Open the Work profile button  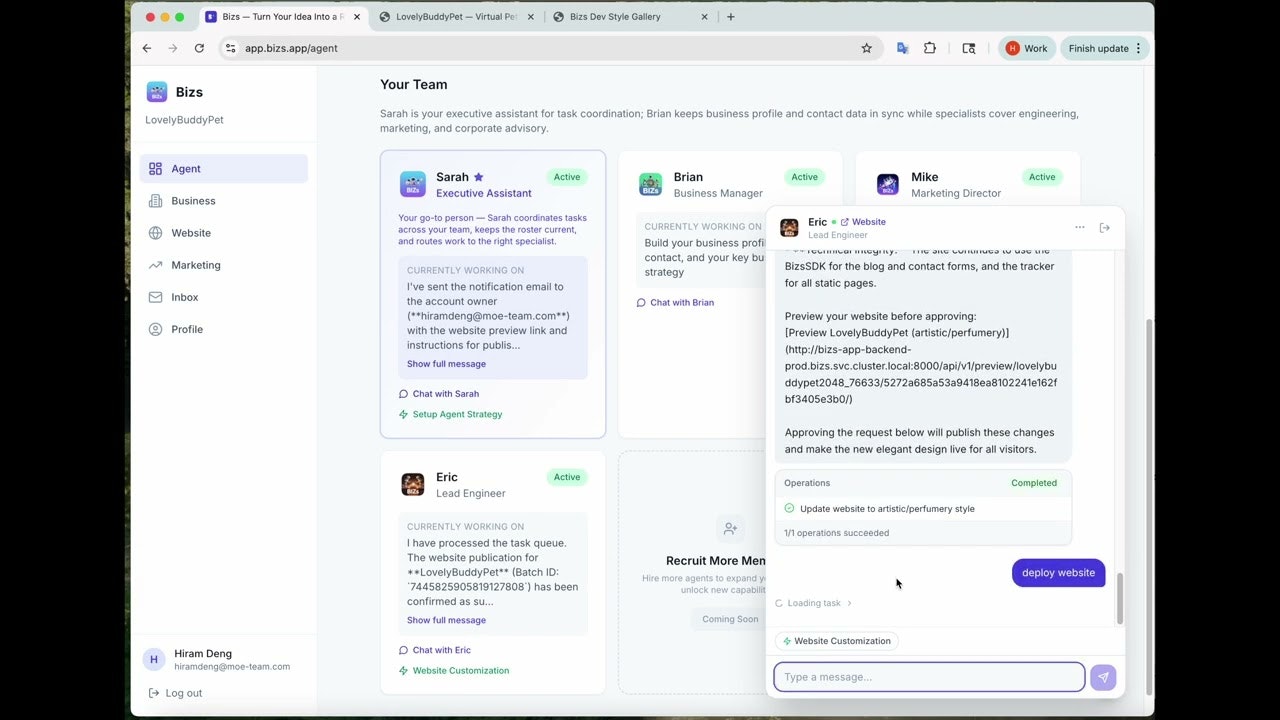[x=1027, y=48]
